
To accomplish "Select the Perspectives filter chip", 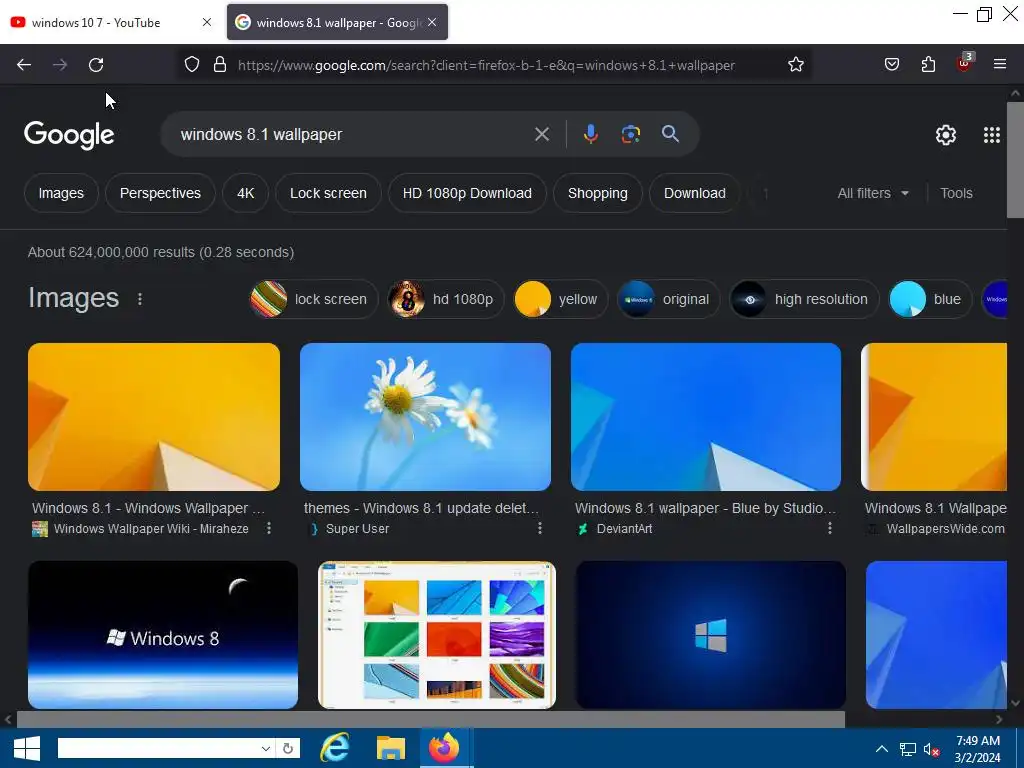I will pyautogui.click(x=160, y=193).
